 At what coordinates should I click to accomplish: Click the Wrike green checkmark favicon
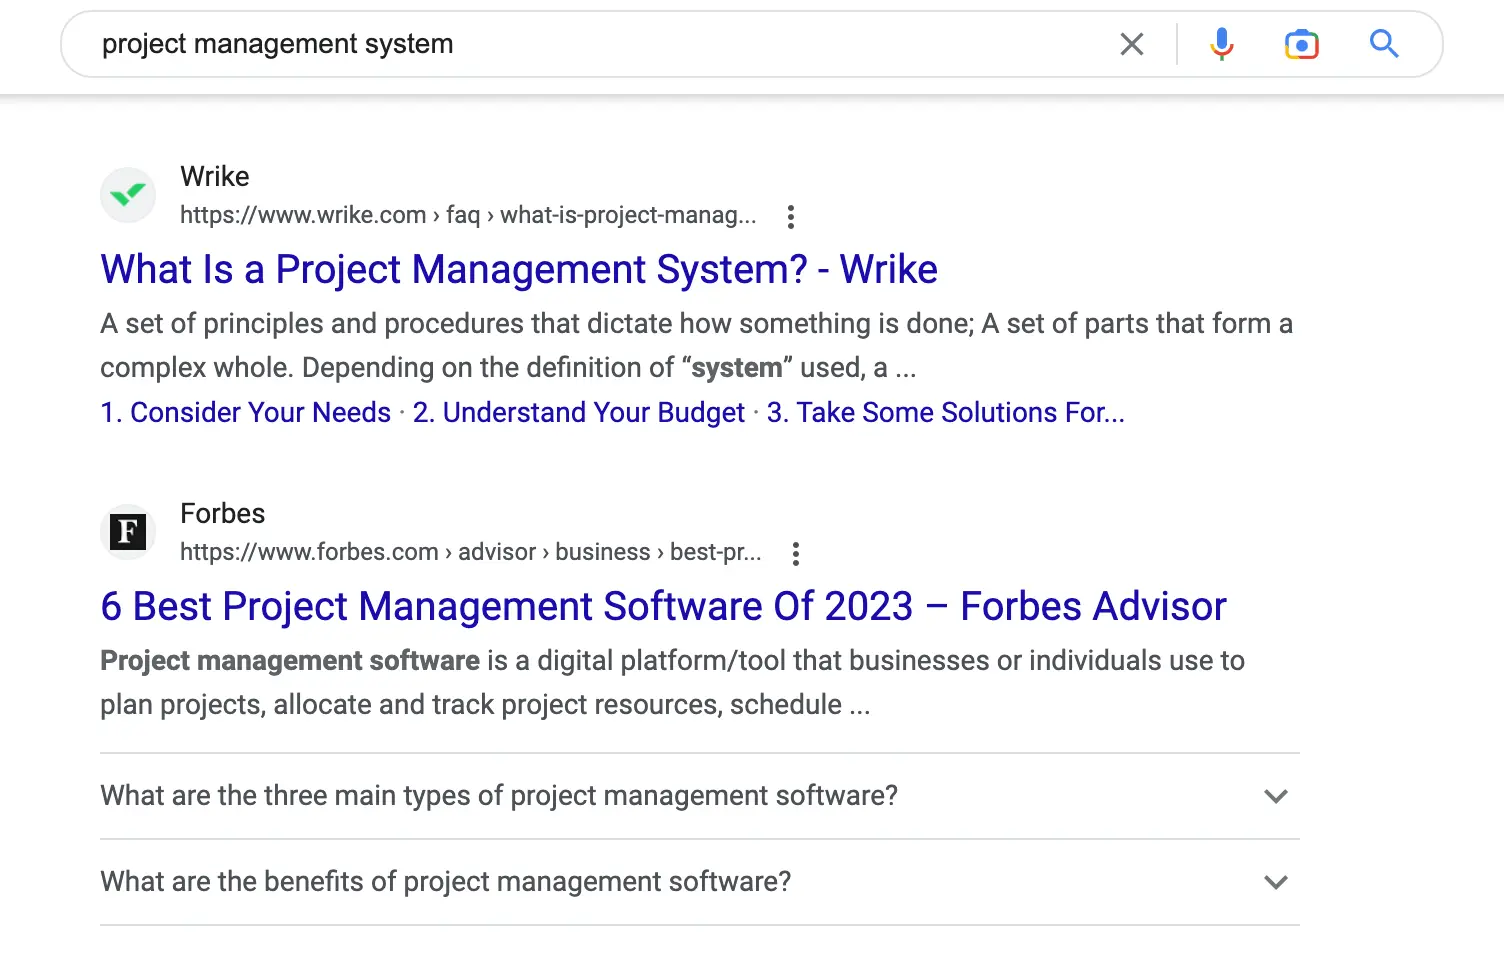pos(128,195)
